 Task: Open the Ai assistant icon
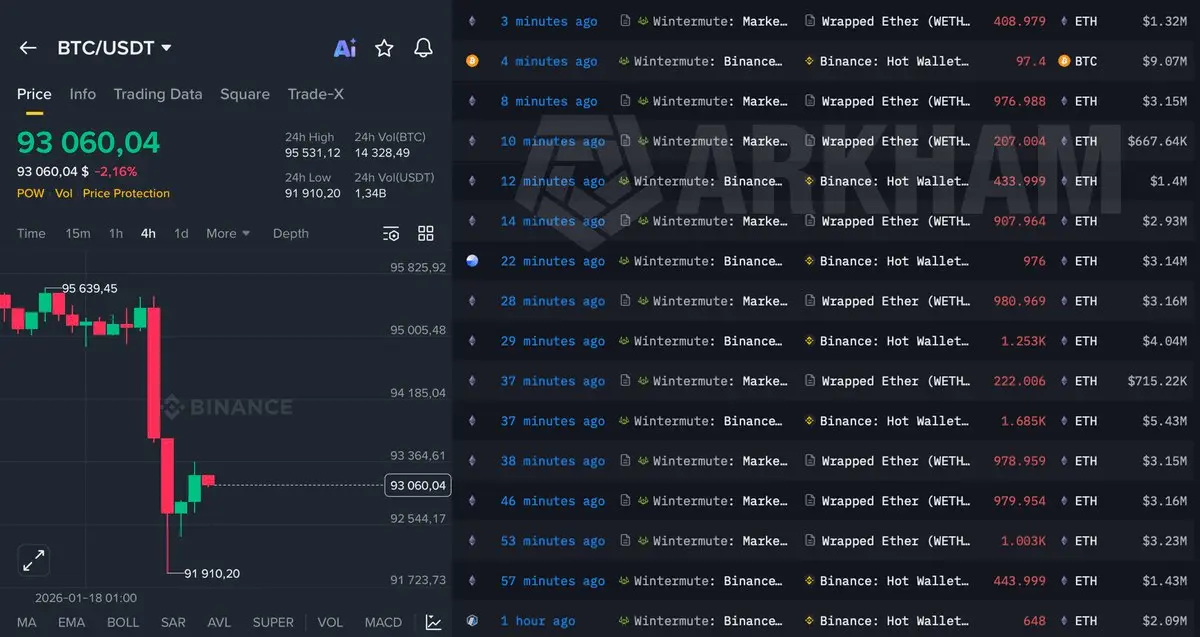coord(345,48)
